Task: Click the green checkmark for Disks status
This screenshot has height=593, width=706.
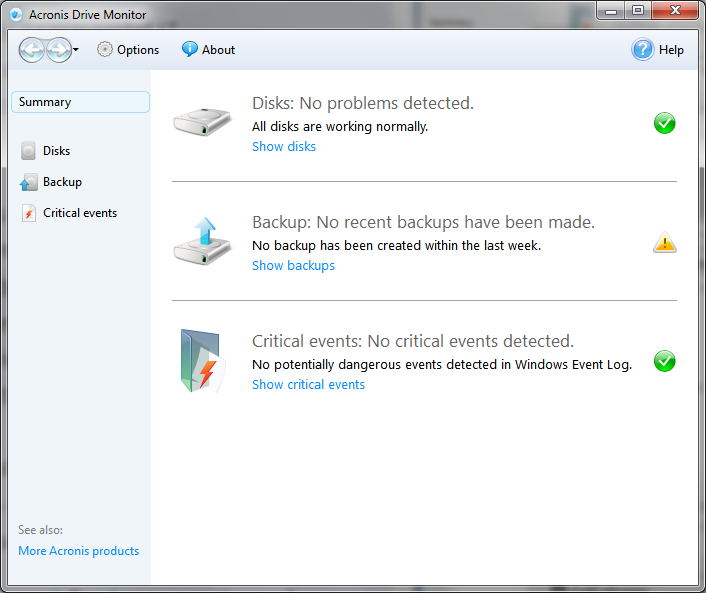Action: [x=664, y=123]
